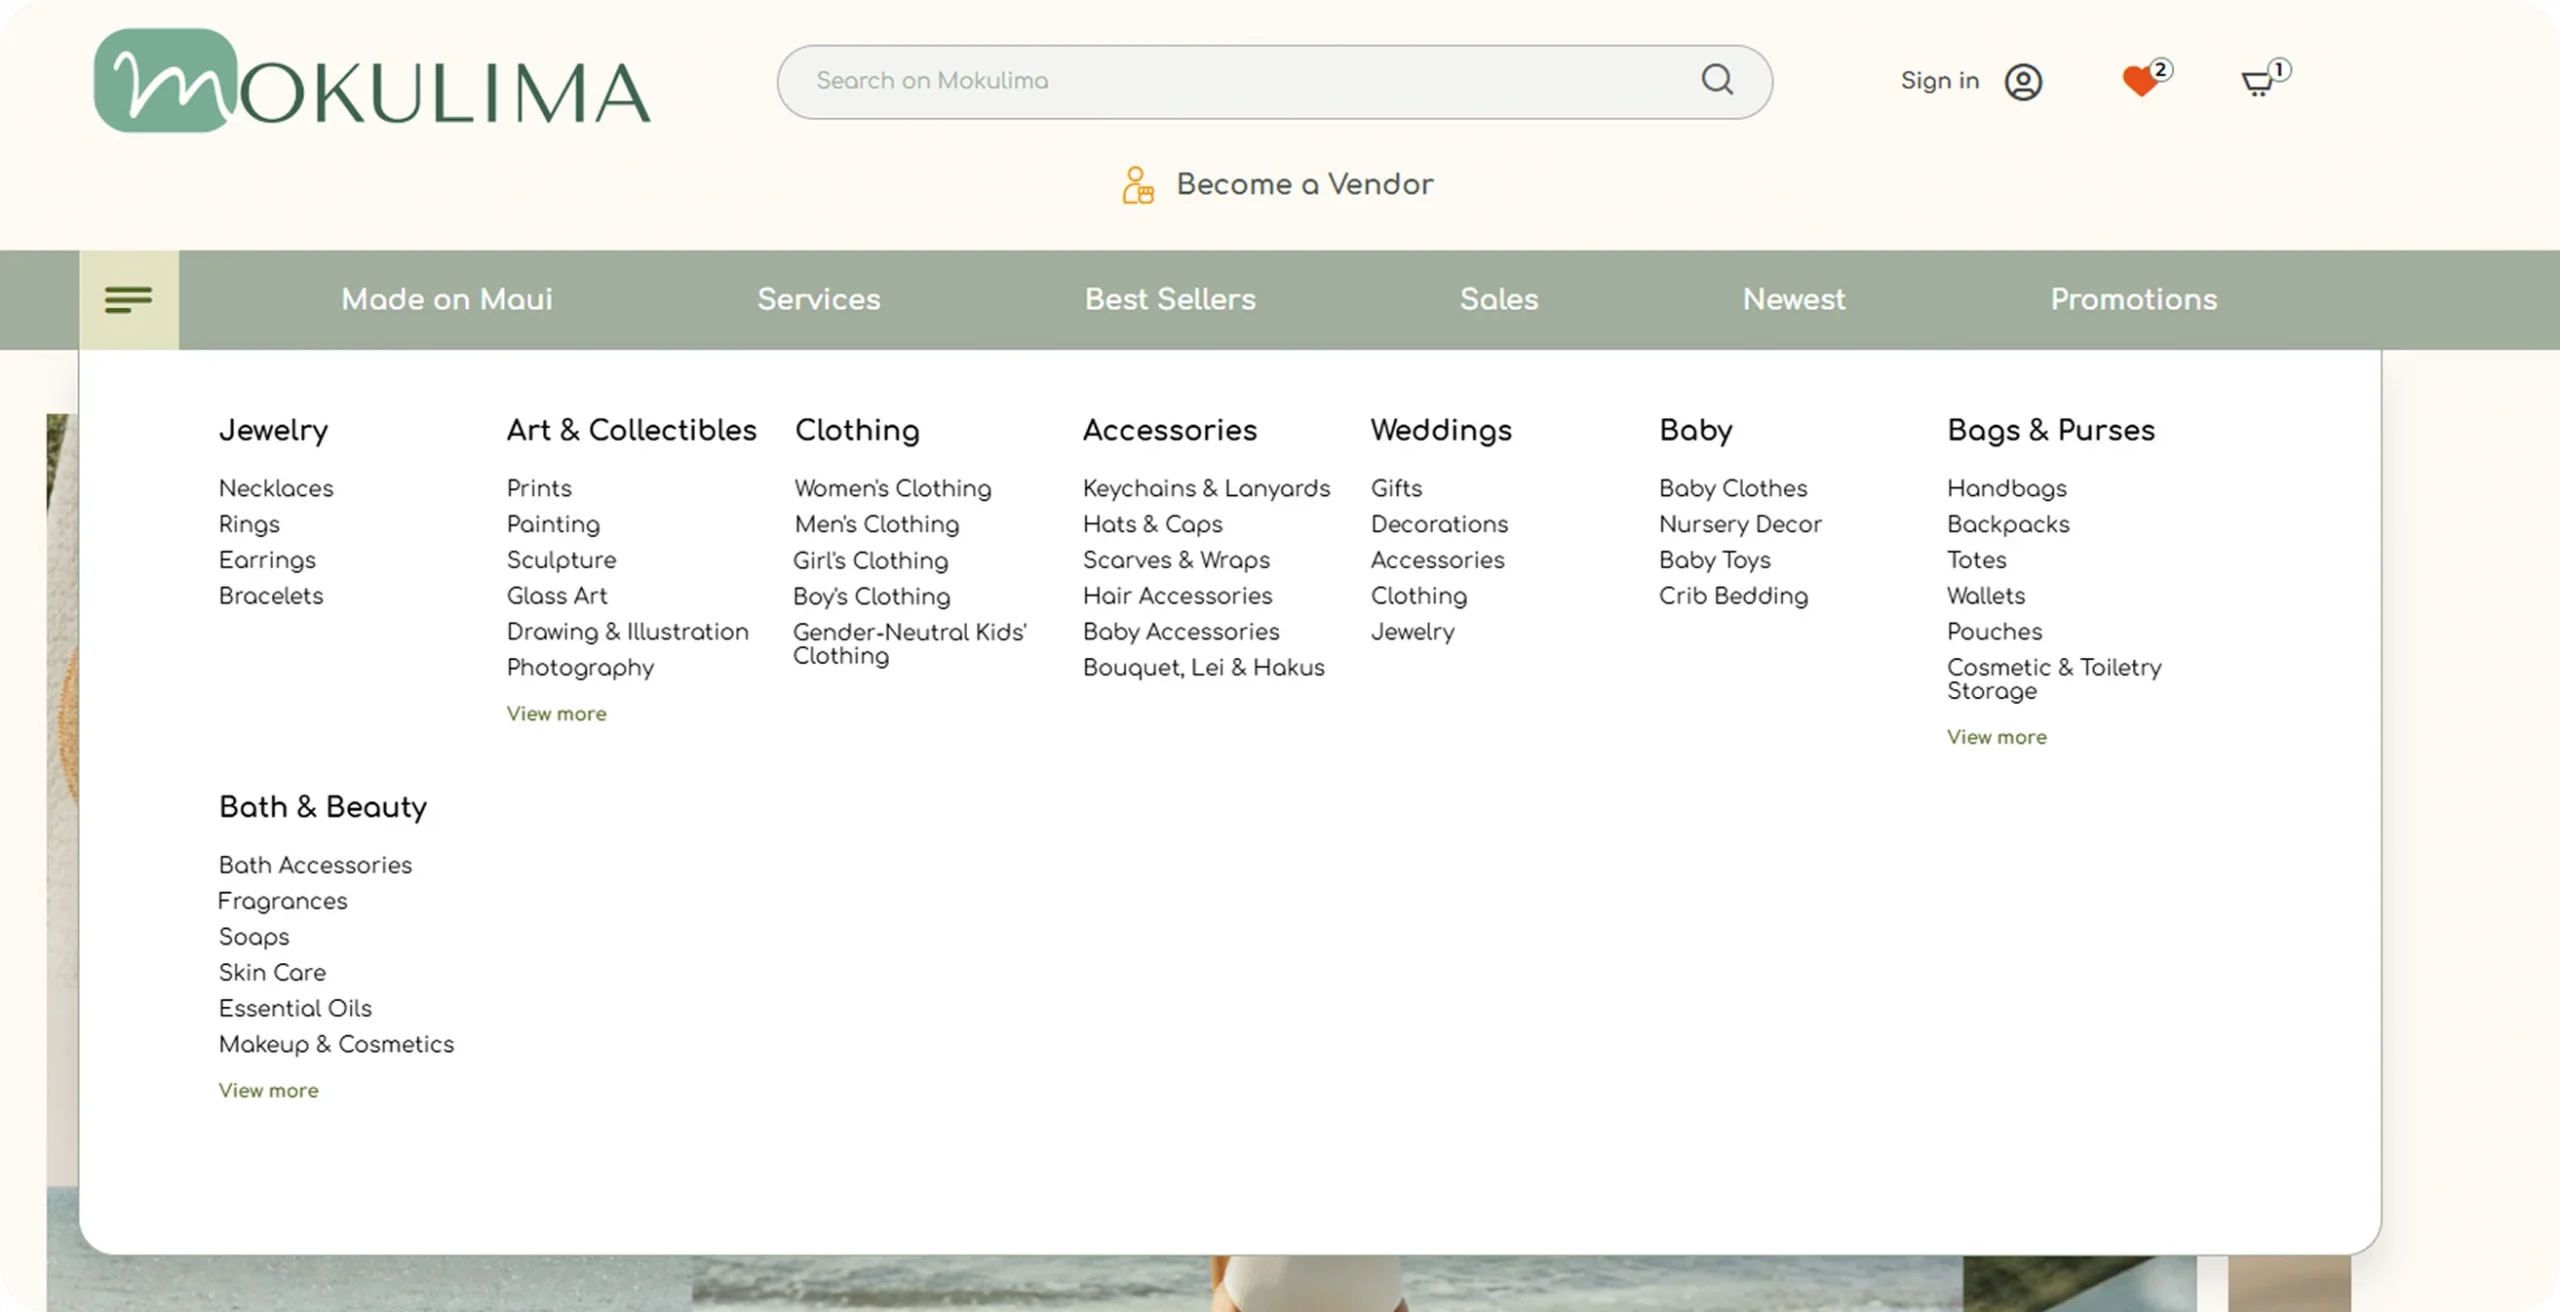Toggle the hamburger categories menu

129,299
